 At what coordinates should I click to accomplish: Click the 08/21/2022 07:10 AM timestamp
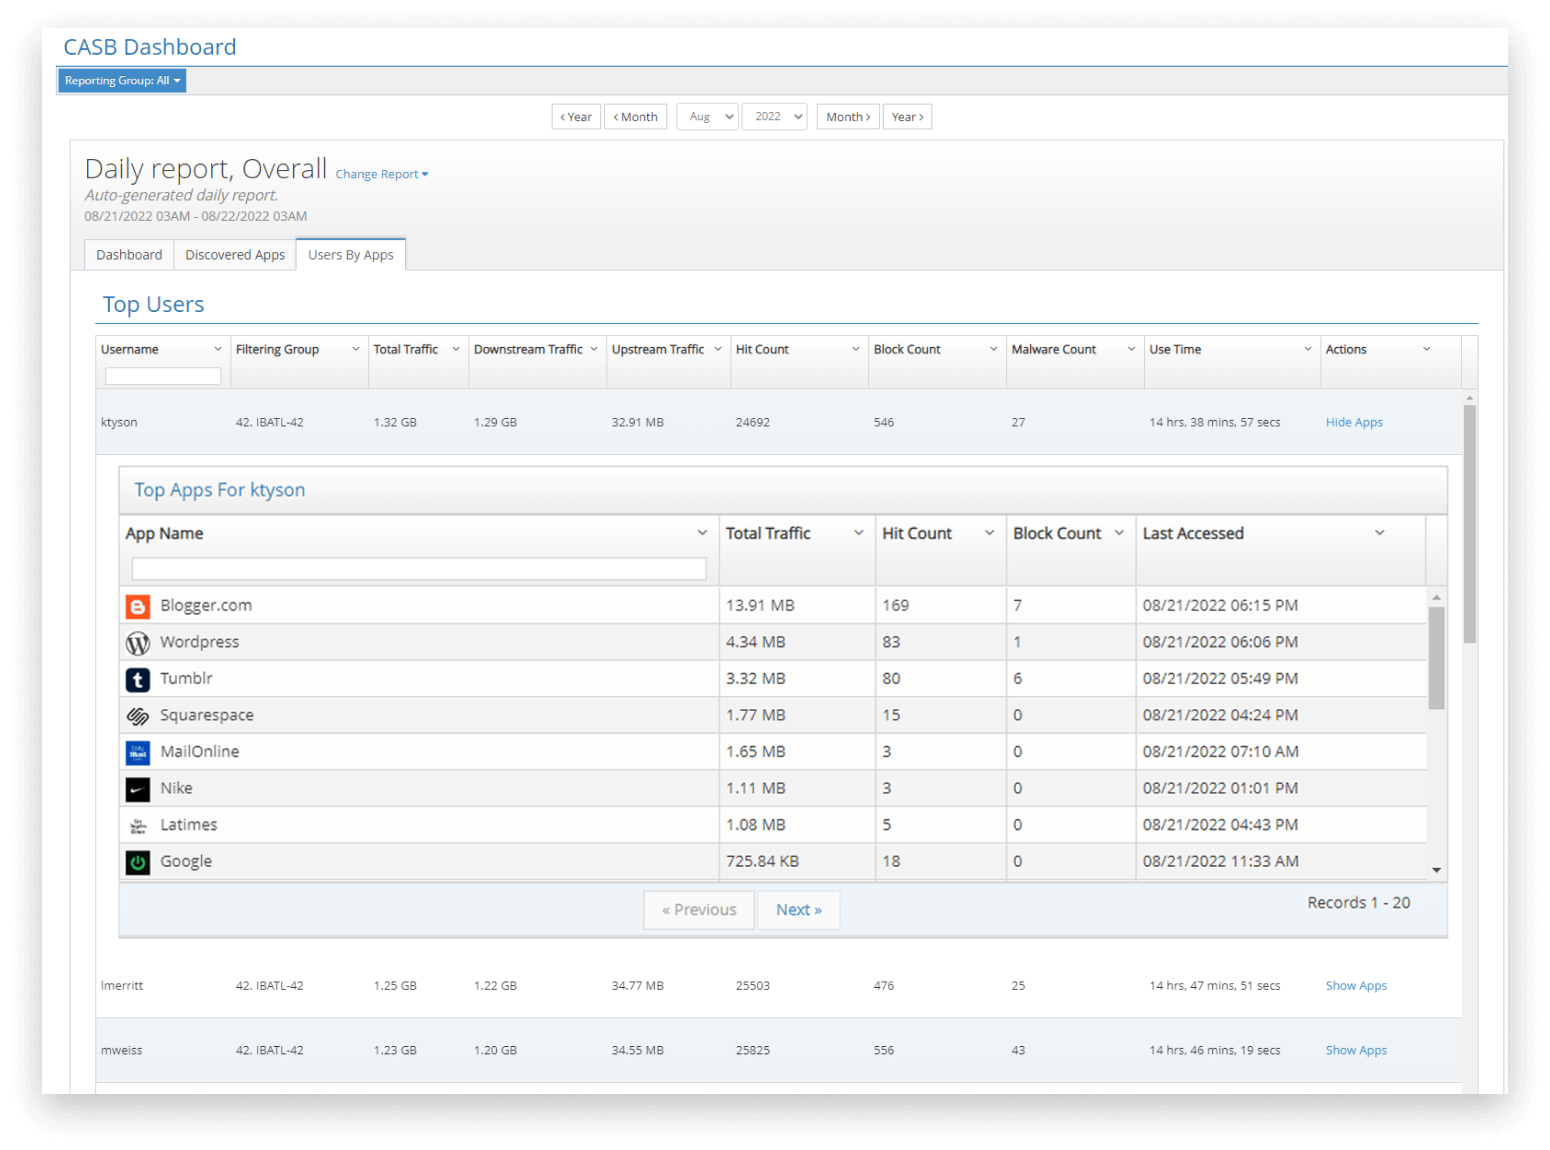(x=1220, y=752)
